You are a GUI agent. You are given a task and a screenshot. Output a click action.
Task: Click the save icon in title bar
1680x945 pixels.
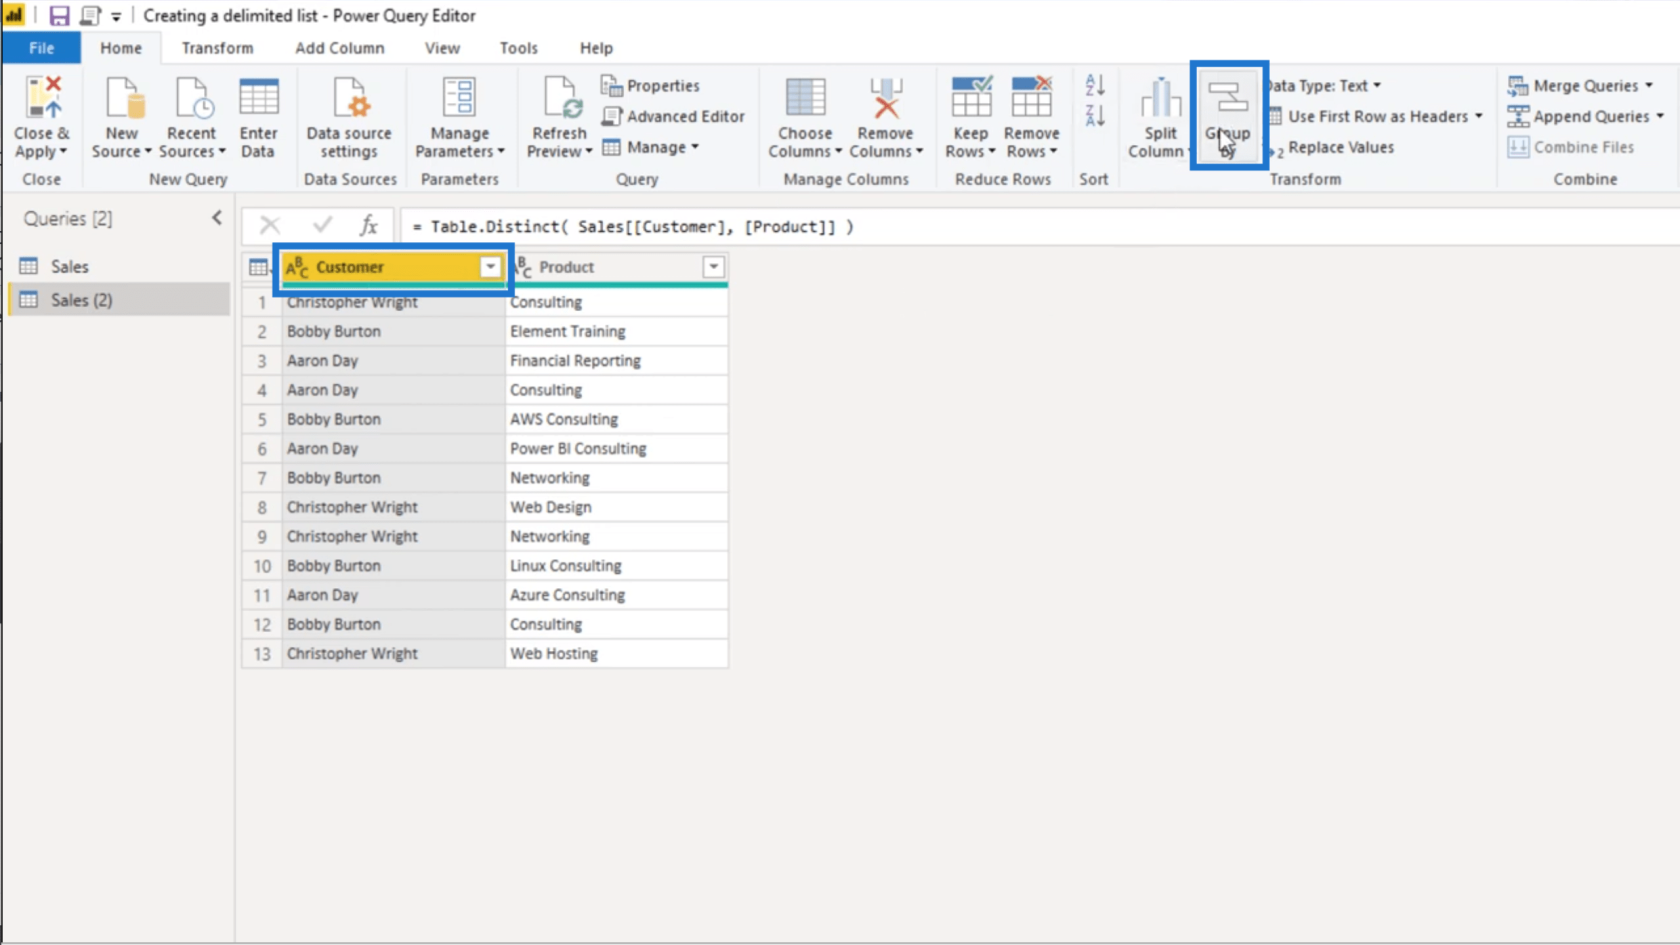59,16
